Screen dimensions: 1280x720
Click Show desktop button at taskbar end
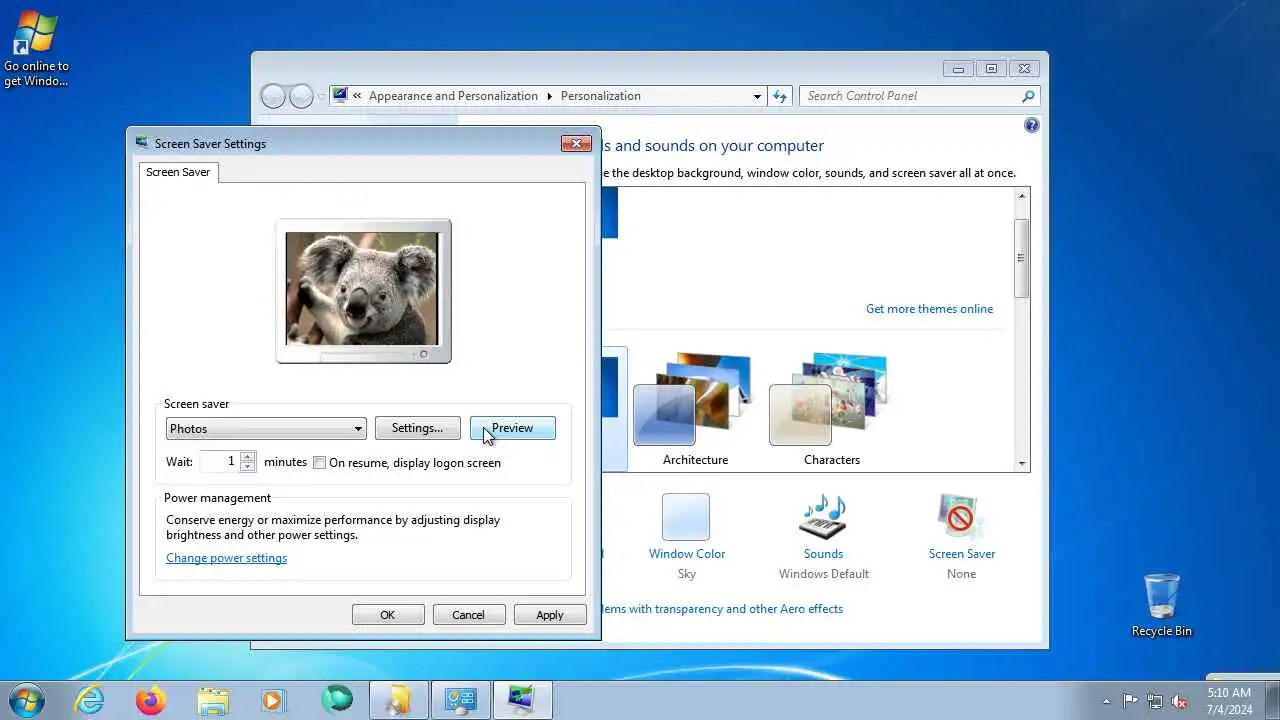click(1272, 701)
